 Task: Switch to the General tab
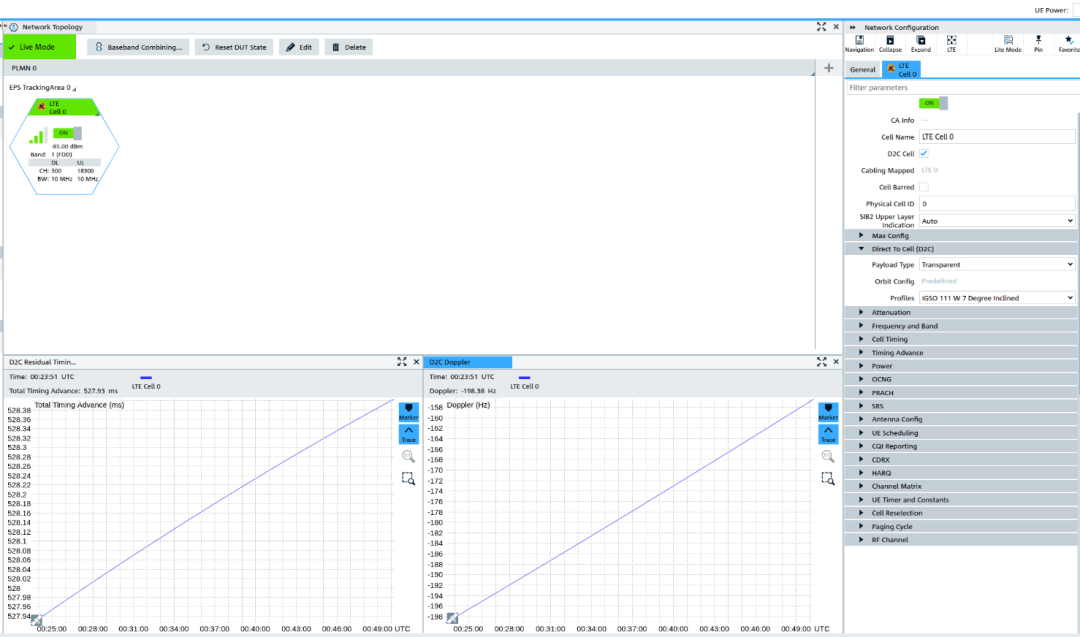pos(862,70)
